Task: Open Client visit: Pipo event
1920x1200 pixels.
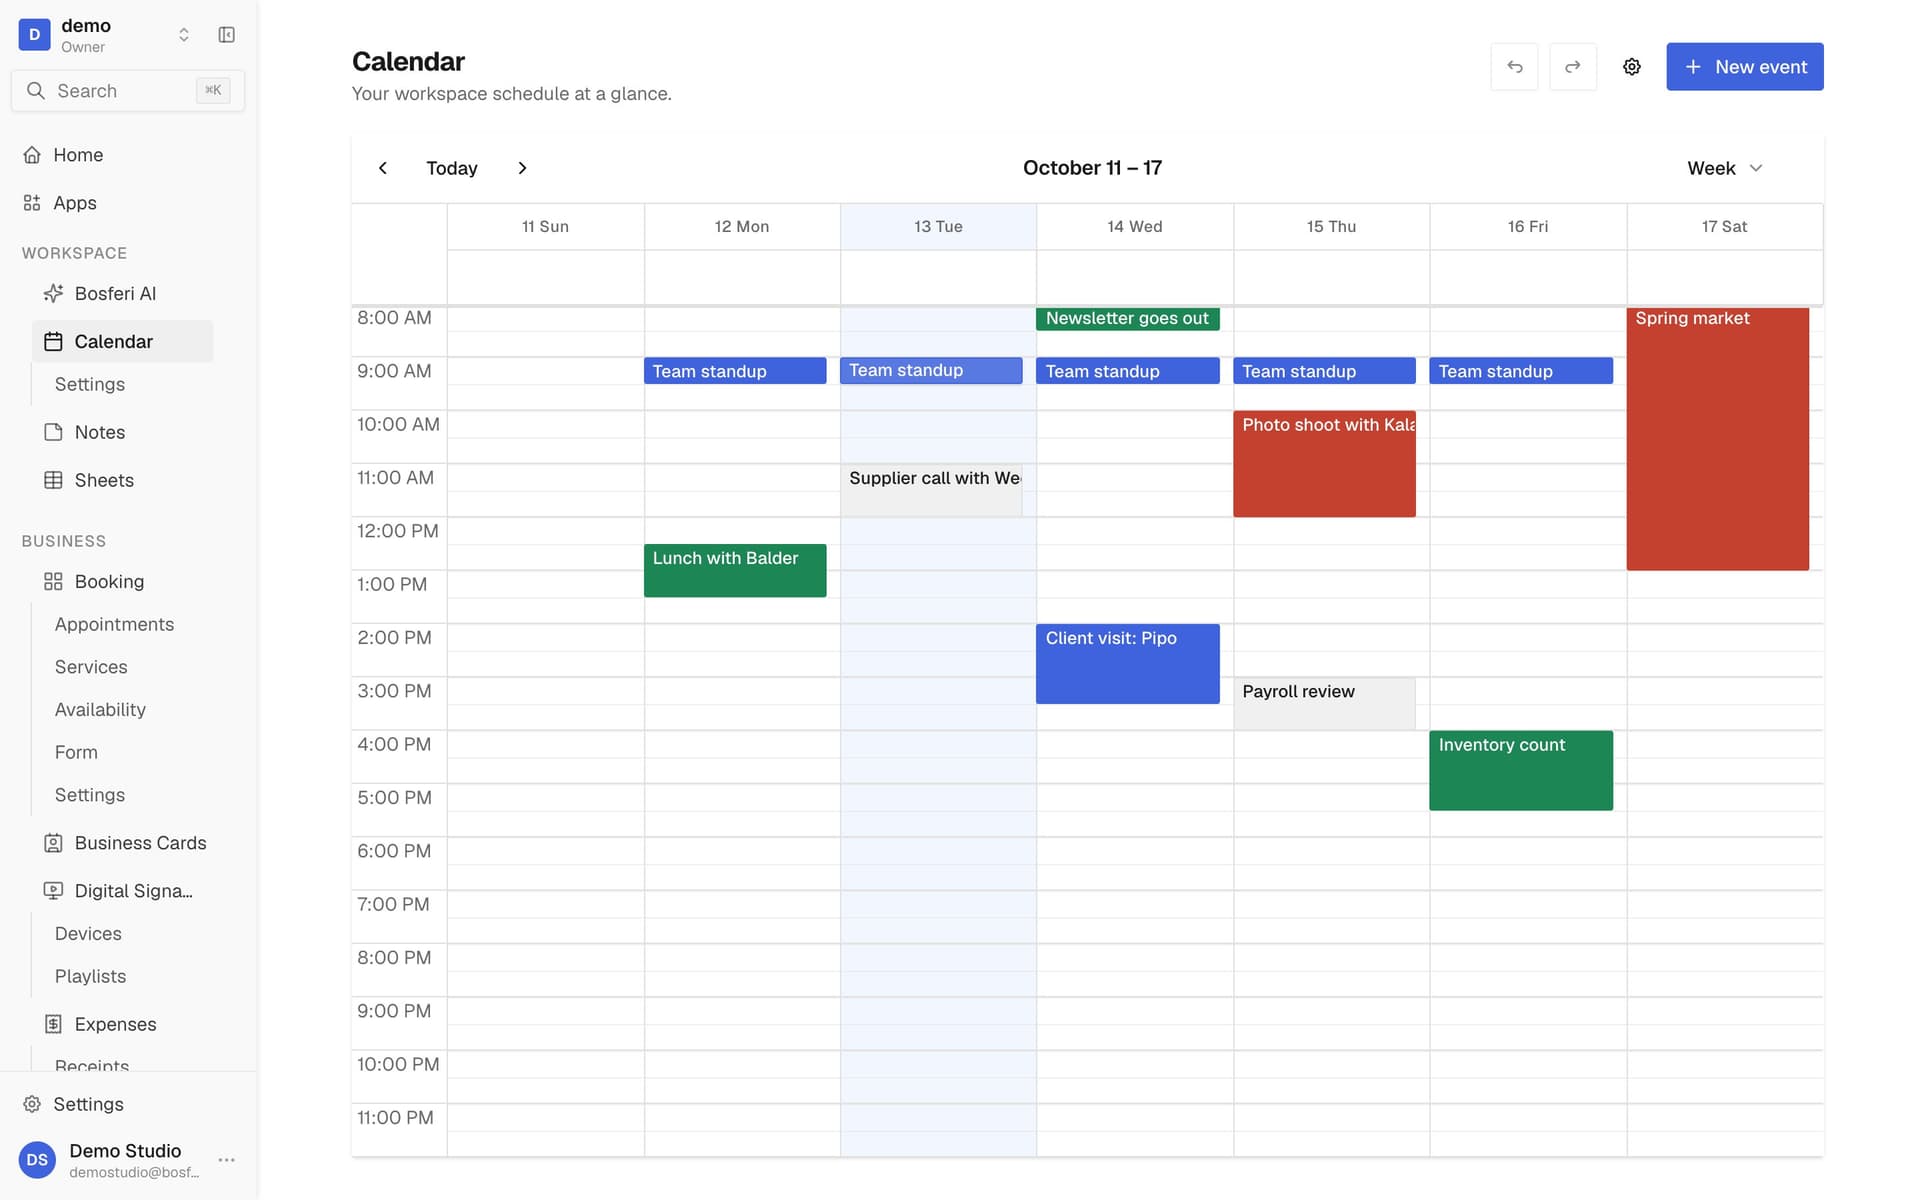Action: click(x=1127, y=664)
